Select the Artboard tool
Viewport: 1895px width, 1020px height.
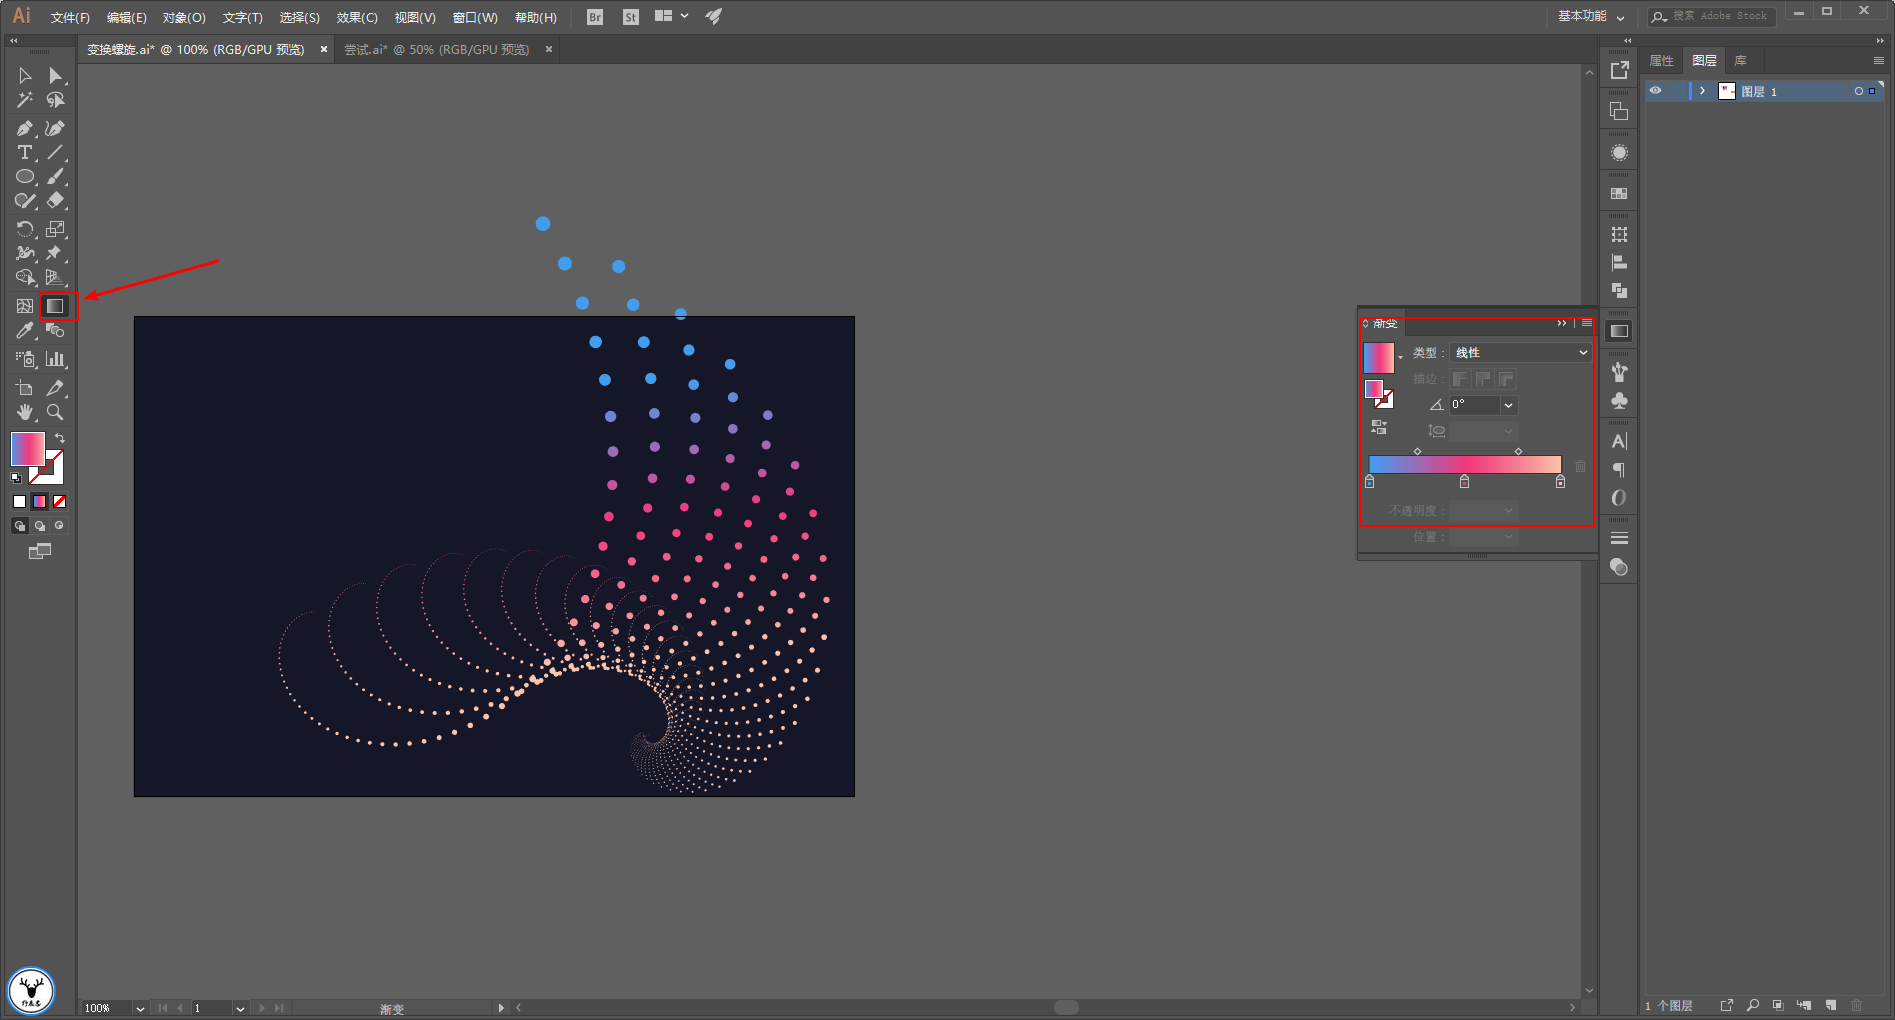[x=25, y=388]
